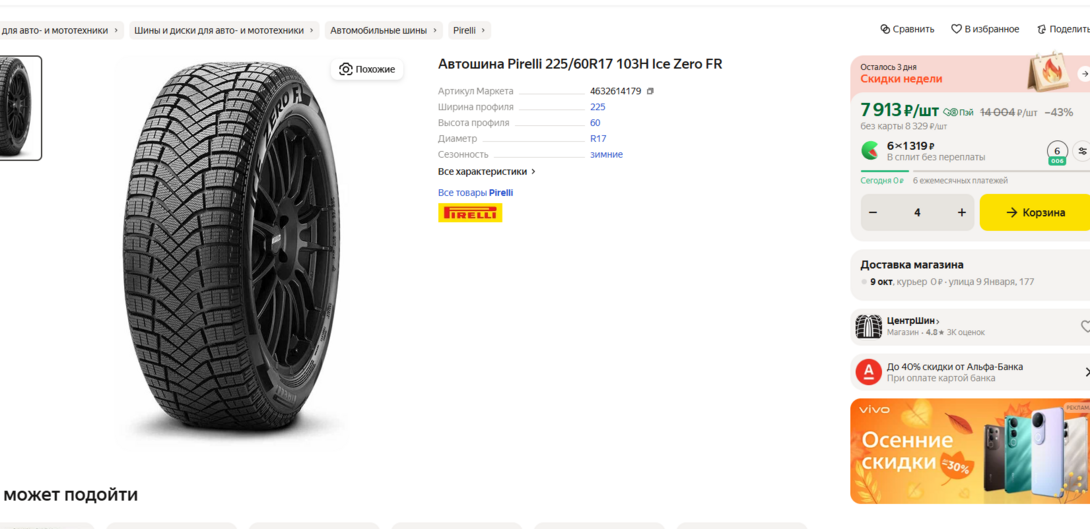Select the 6-month Split term circle

1057,151
